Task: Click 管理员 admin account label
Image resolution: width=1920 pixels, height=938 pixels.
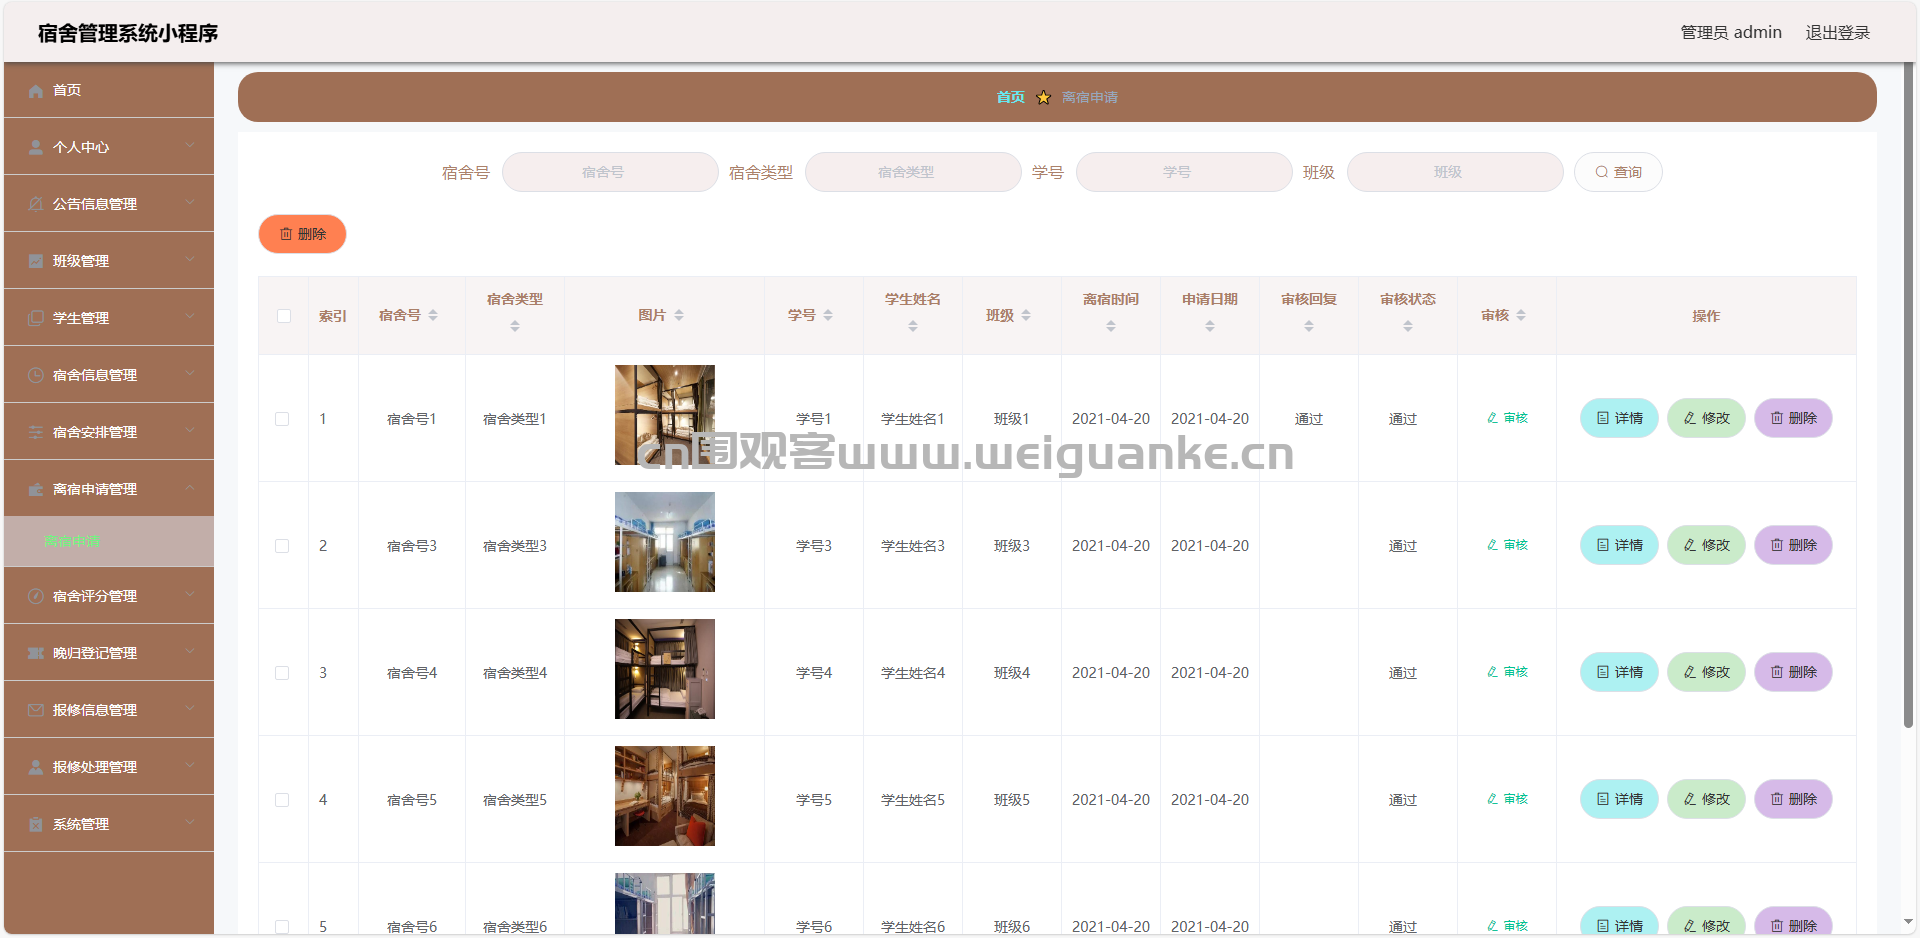Action: tap(1731, 33)
